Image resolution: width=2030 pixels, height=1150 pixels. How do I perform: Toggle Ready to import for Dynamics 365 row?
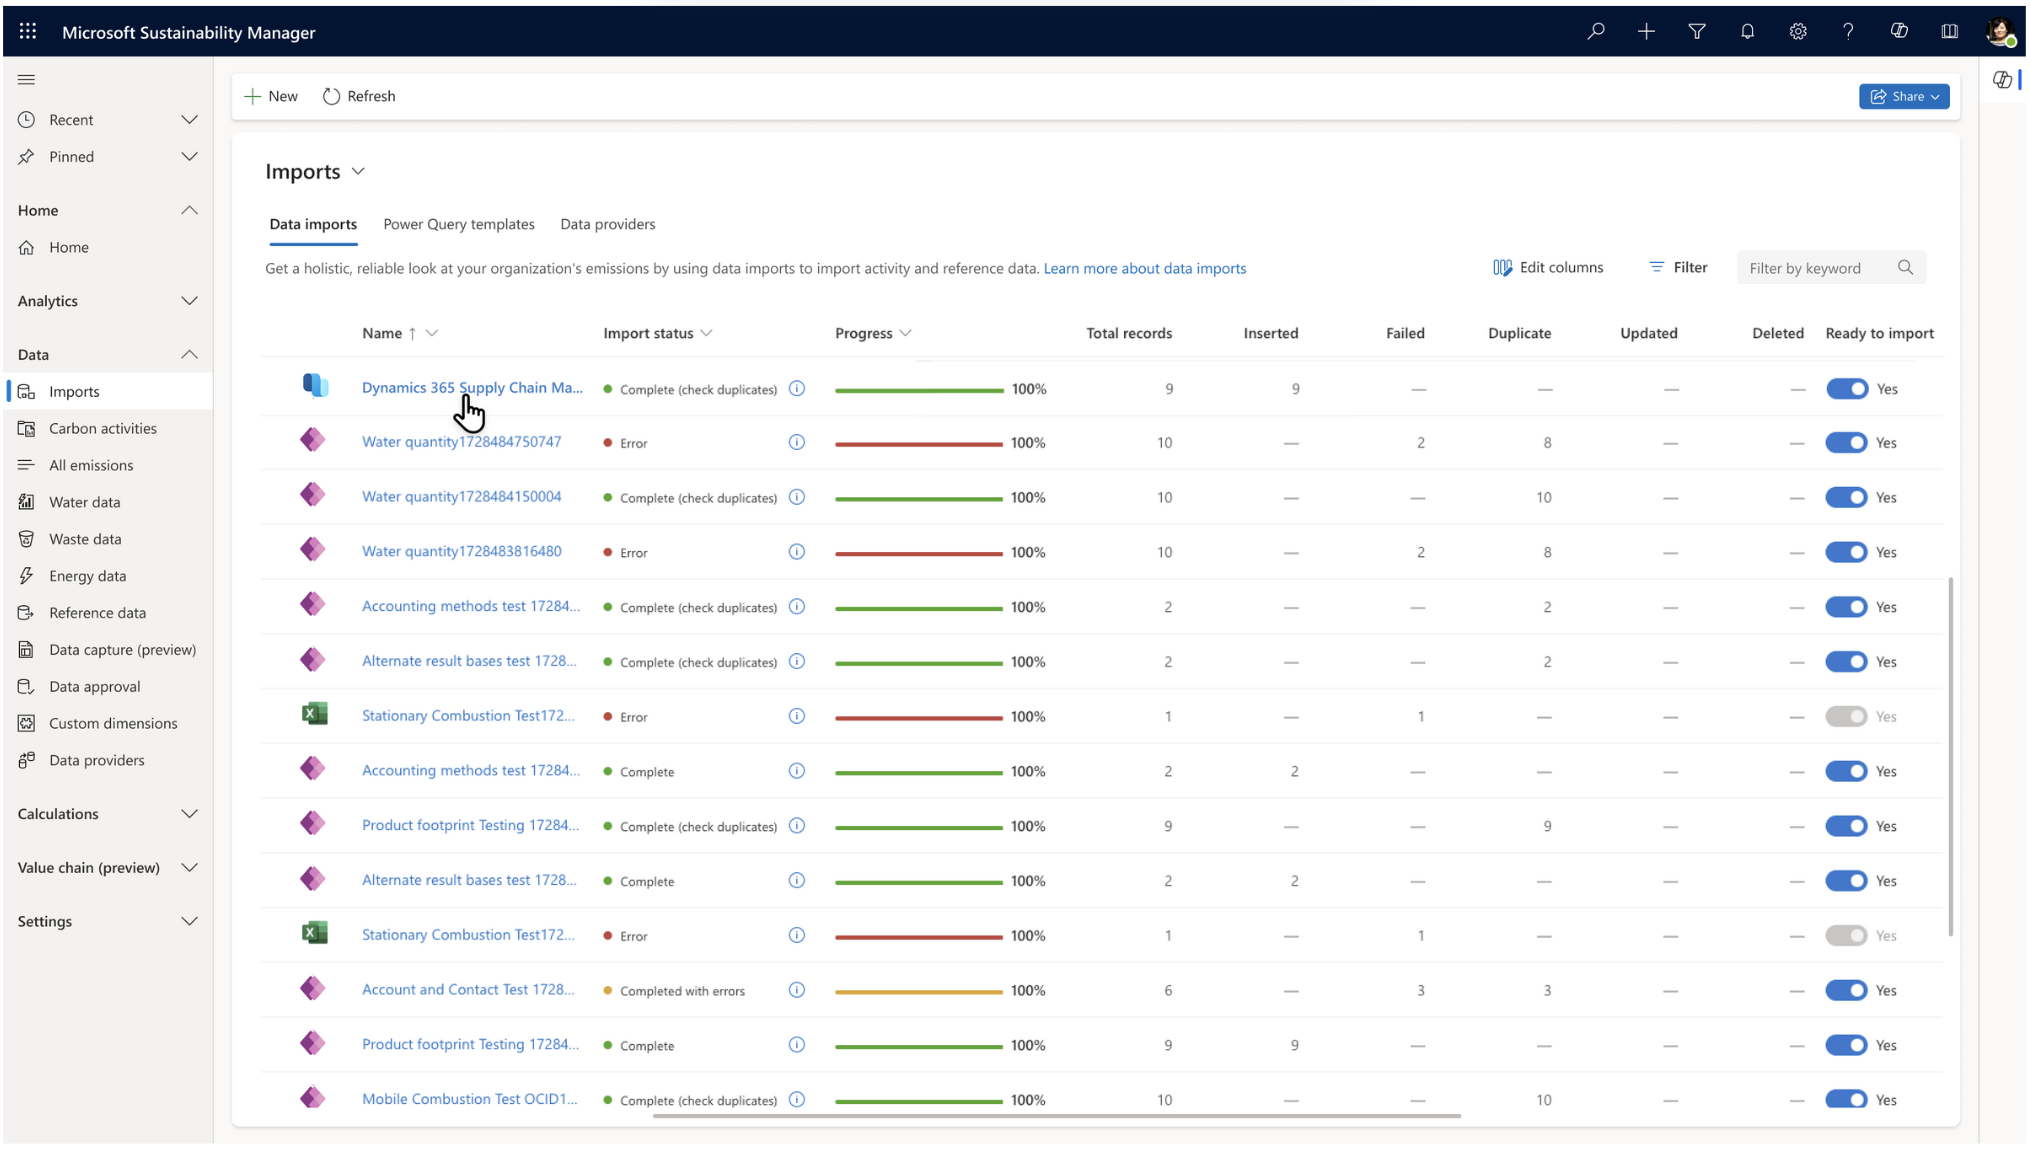1846,389
